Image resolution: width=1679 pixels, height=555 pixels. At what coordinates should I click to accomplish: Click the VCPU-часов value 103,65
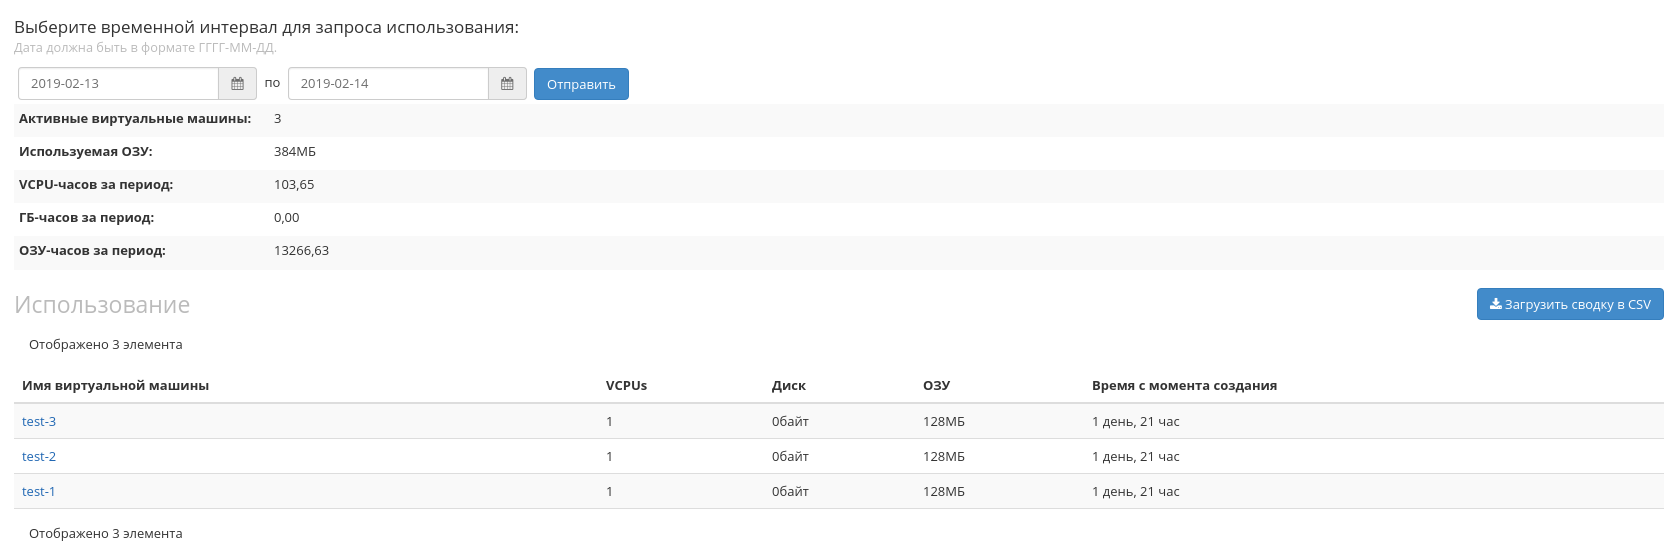[x=294, y=185]
